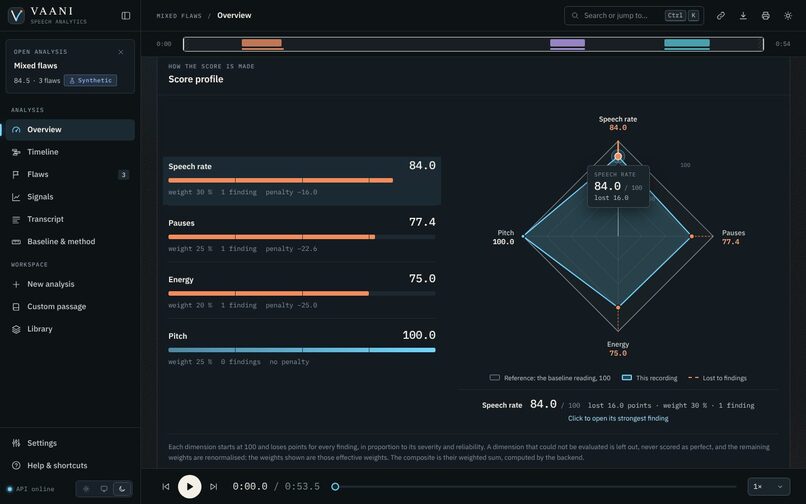Open Baseline & method section
Screen dimensions: 806x504
point(70,241)
